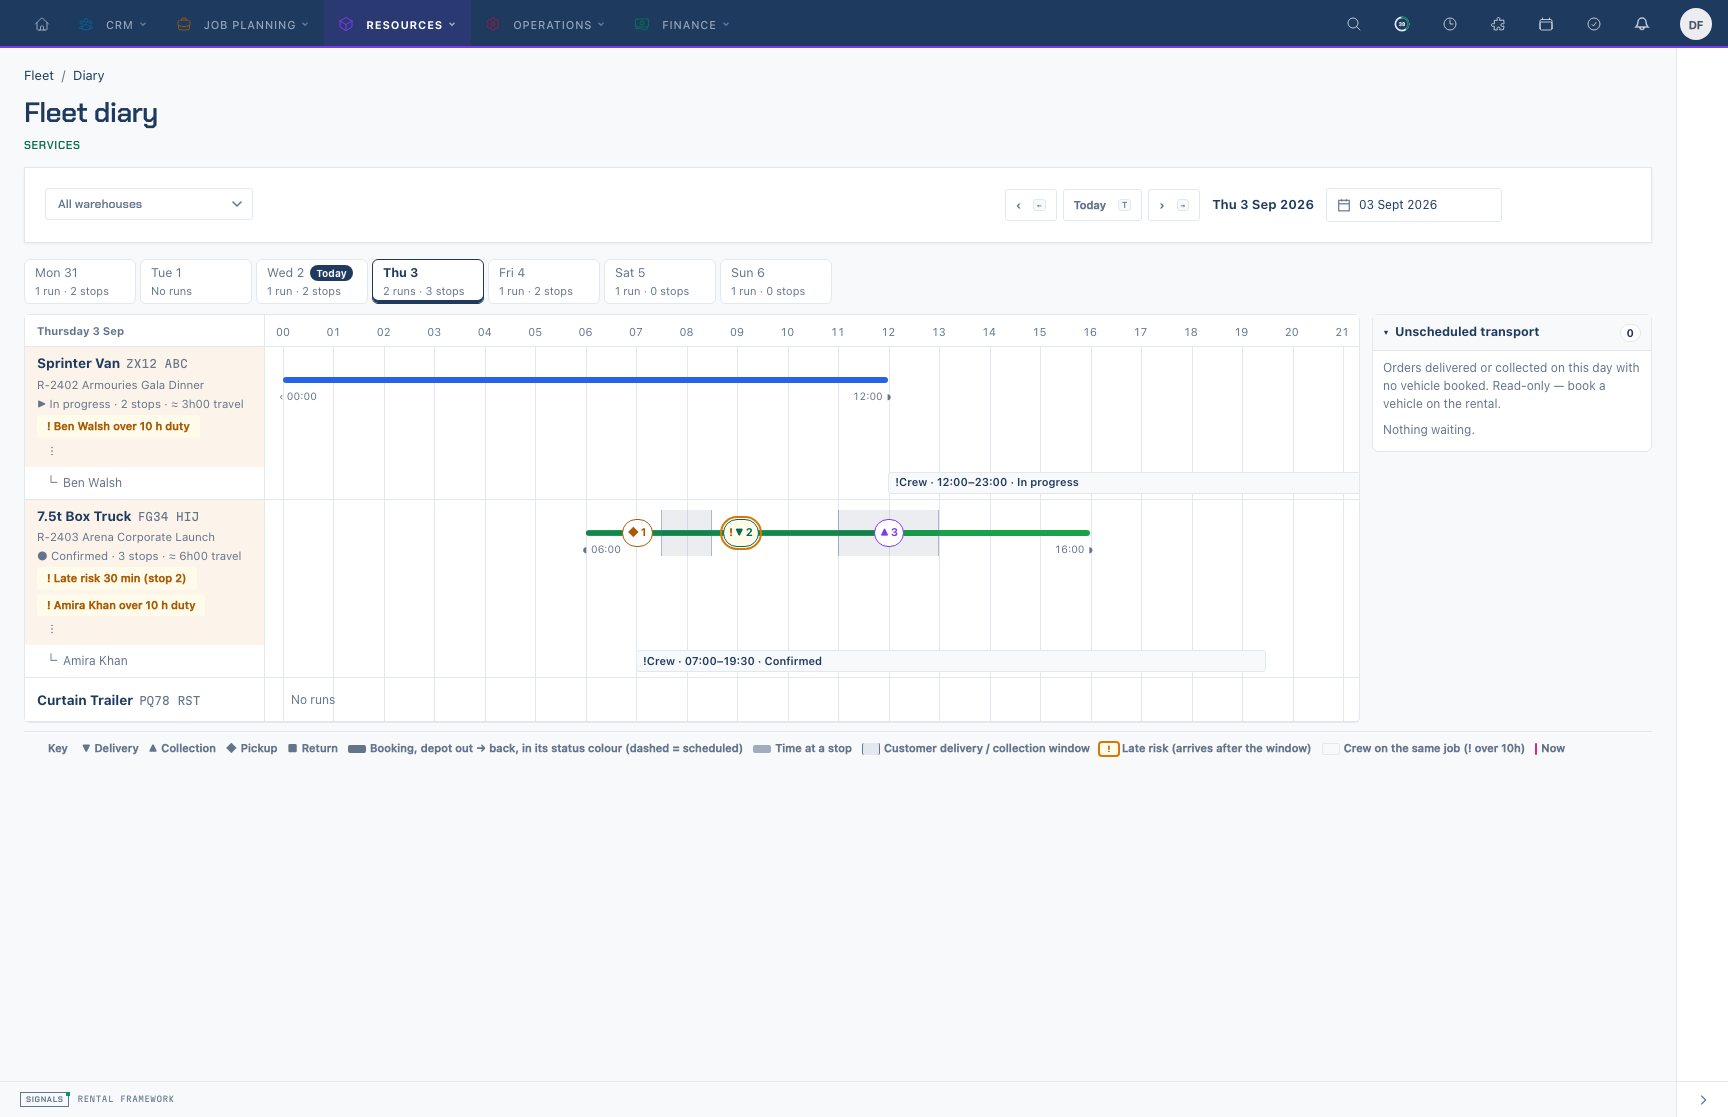Go to the home icon
1728x1117 pixels.
tap(42, 24)
